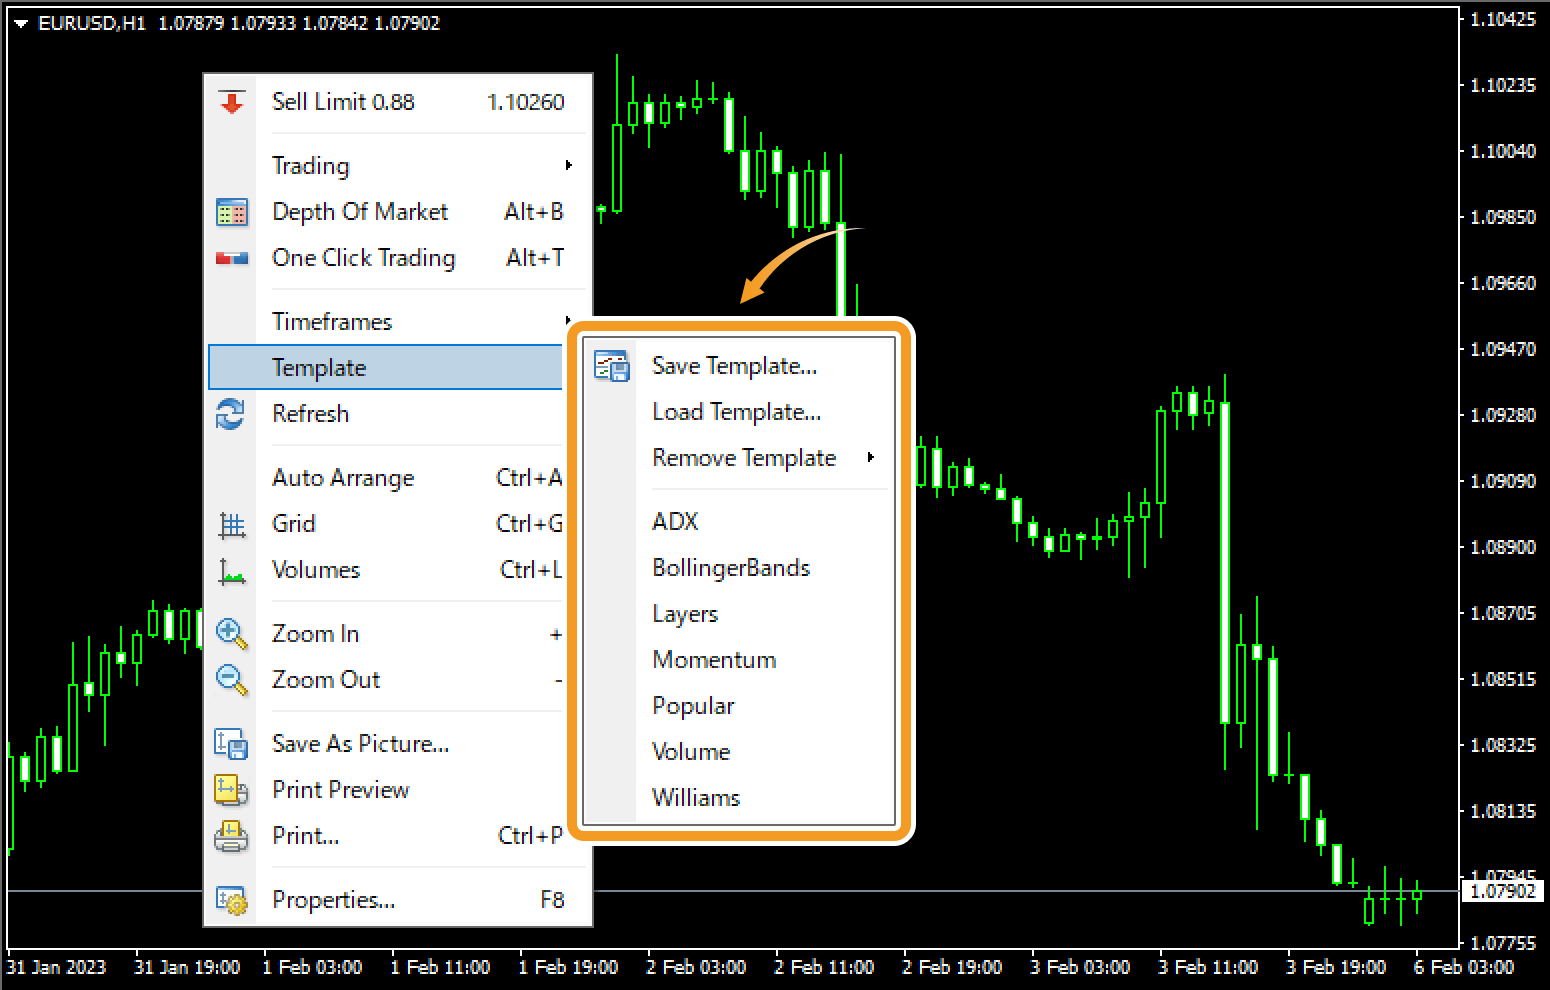Image resolution: width=1550 pixels, height=990 pixels.
Task: Choose Zoom In menu entry
Action: (x=387, y=634)
